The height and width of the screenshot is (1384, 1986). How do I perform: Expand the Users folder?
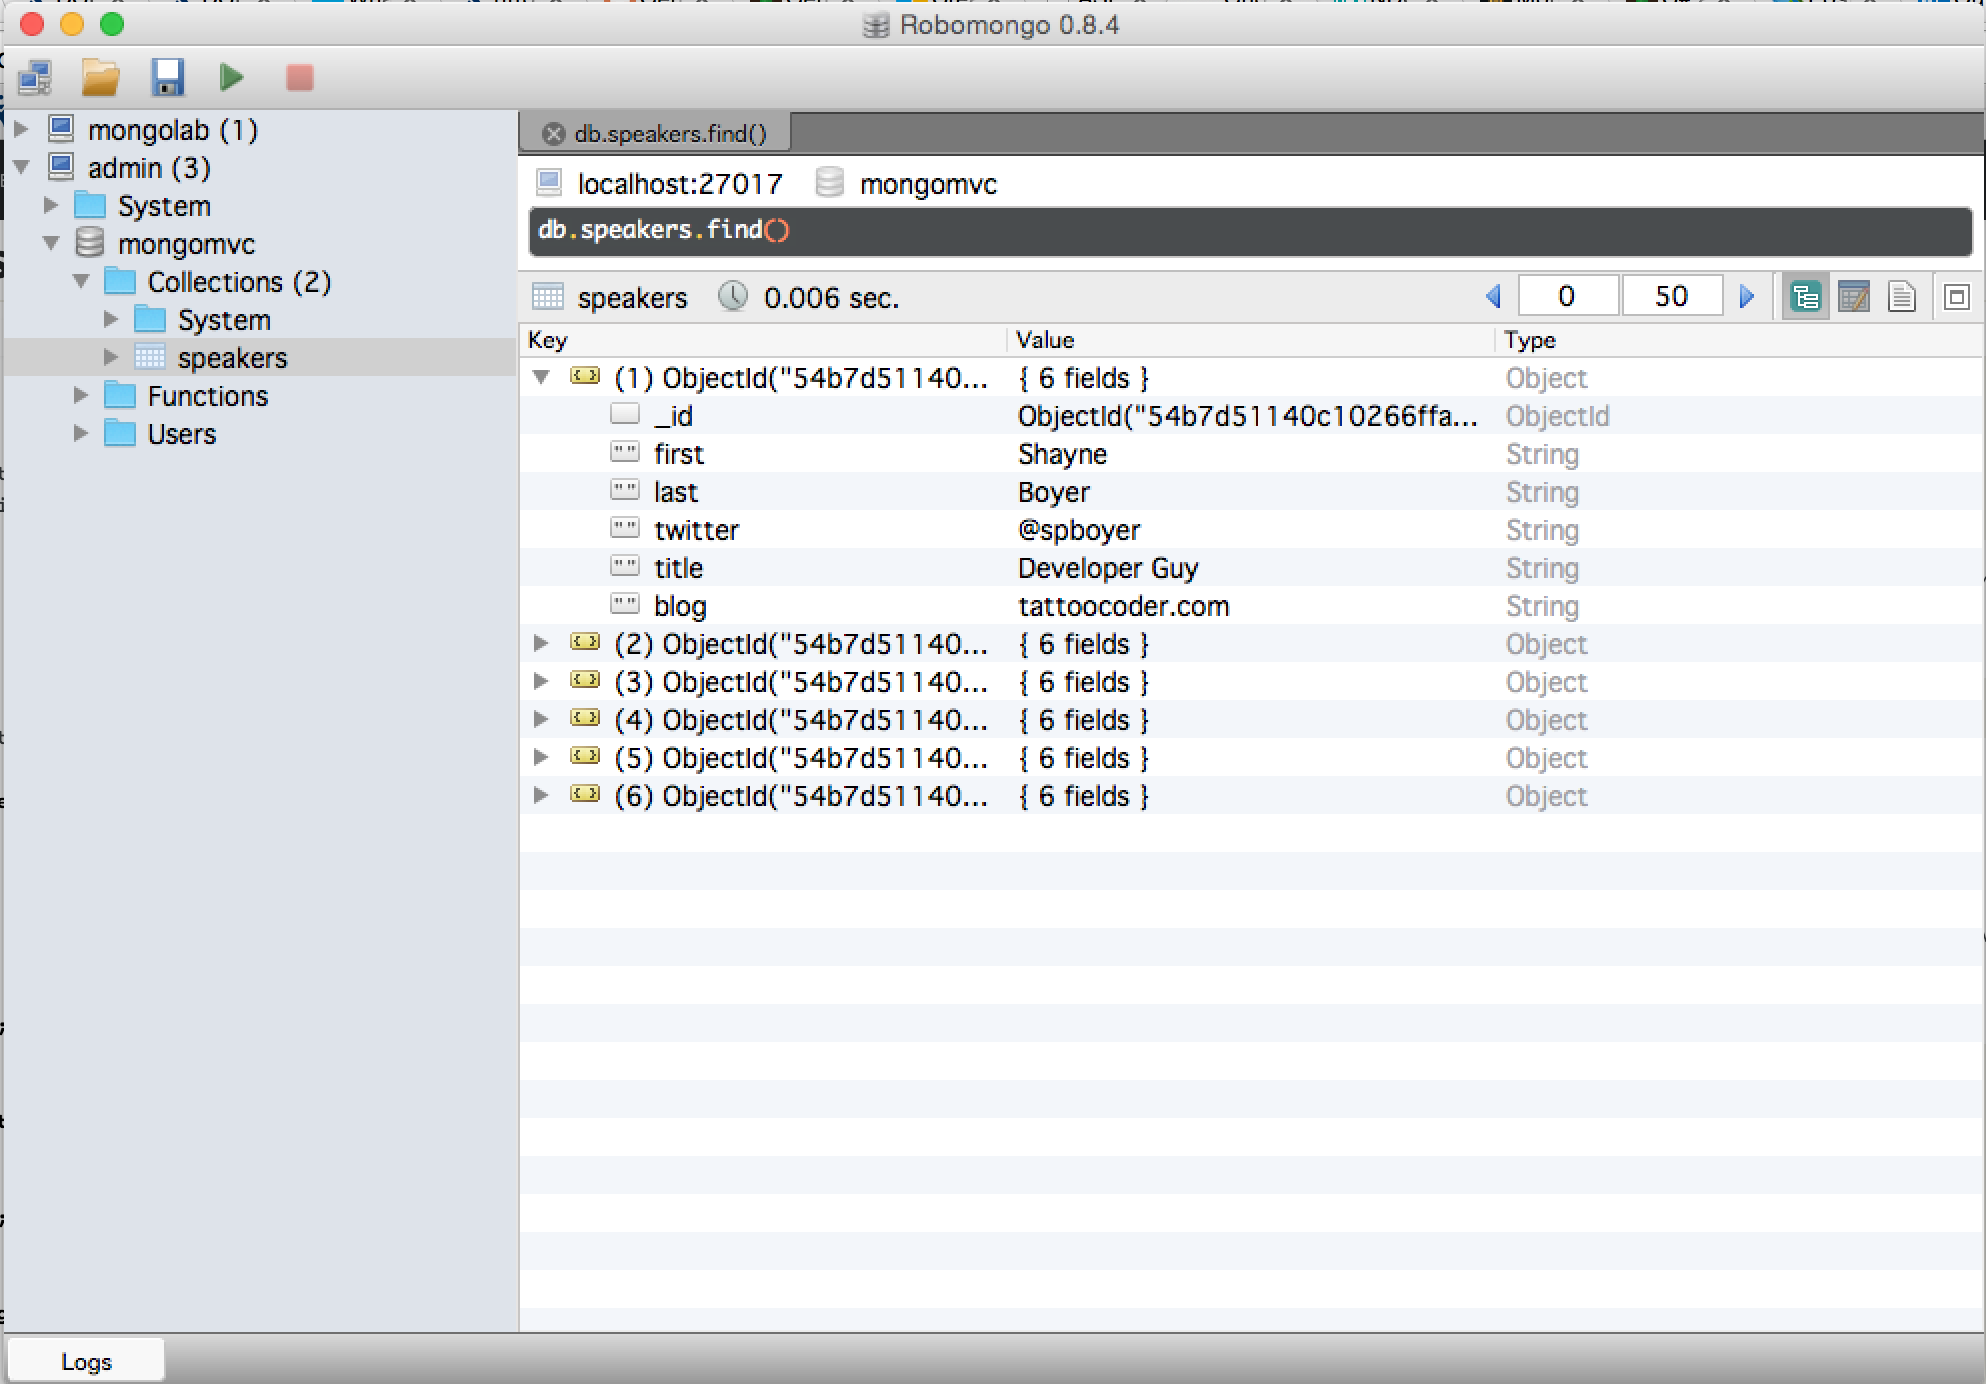point(81,433)
